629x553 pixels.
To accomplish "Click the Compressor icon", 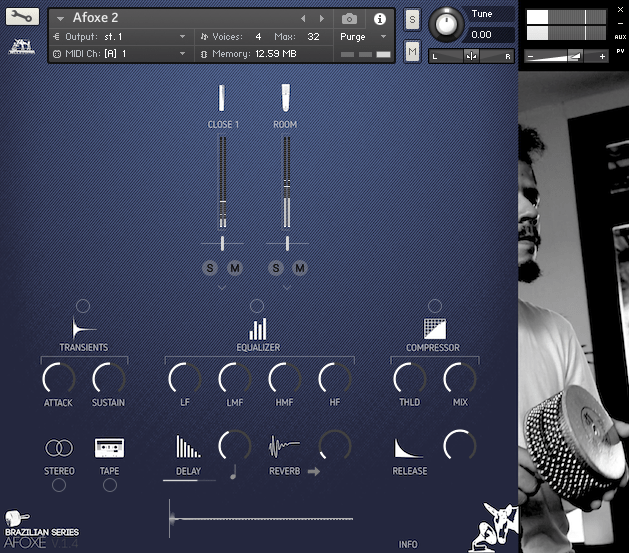I will 433,328.
